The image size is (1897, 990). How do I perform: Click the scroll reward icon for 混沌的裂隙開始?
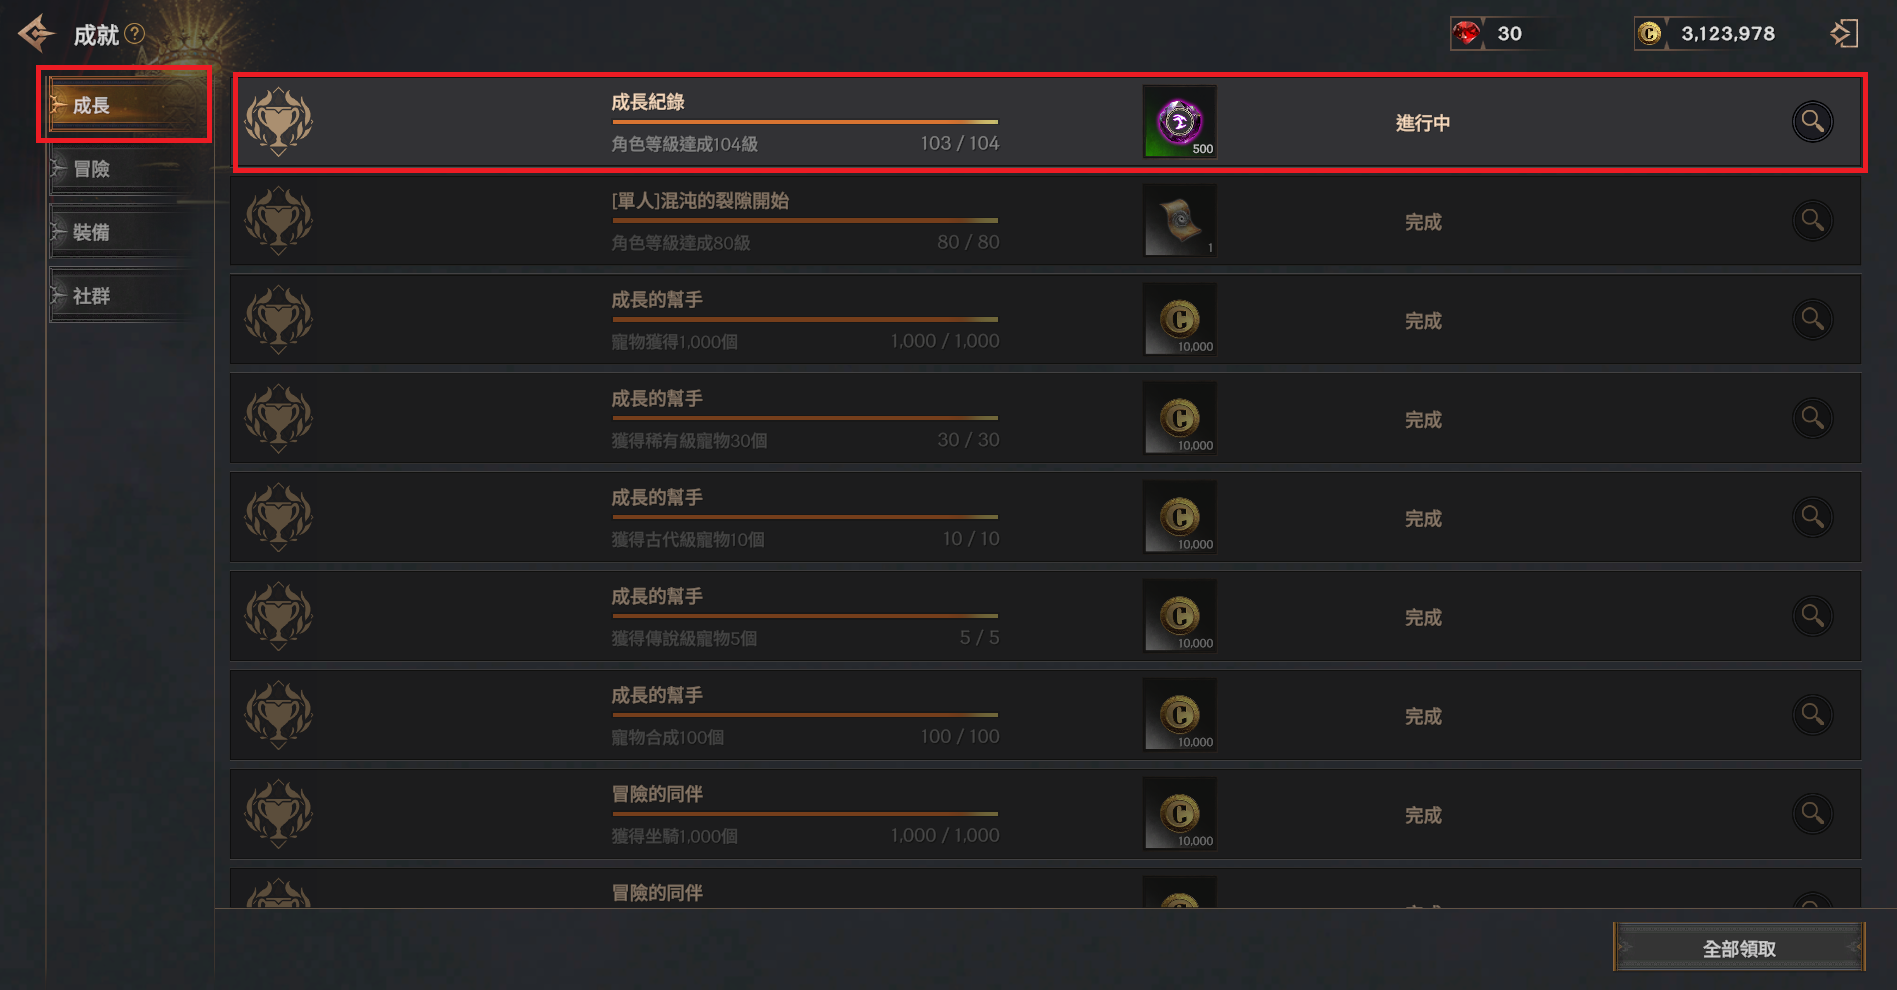point(1180,220)
